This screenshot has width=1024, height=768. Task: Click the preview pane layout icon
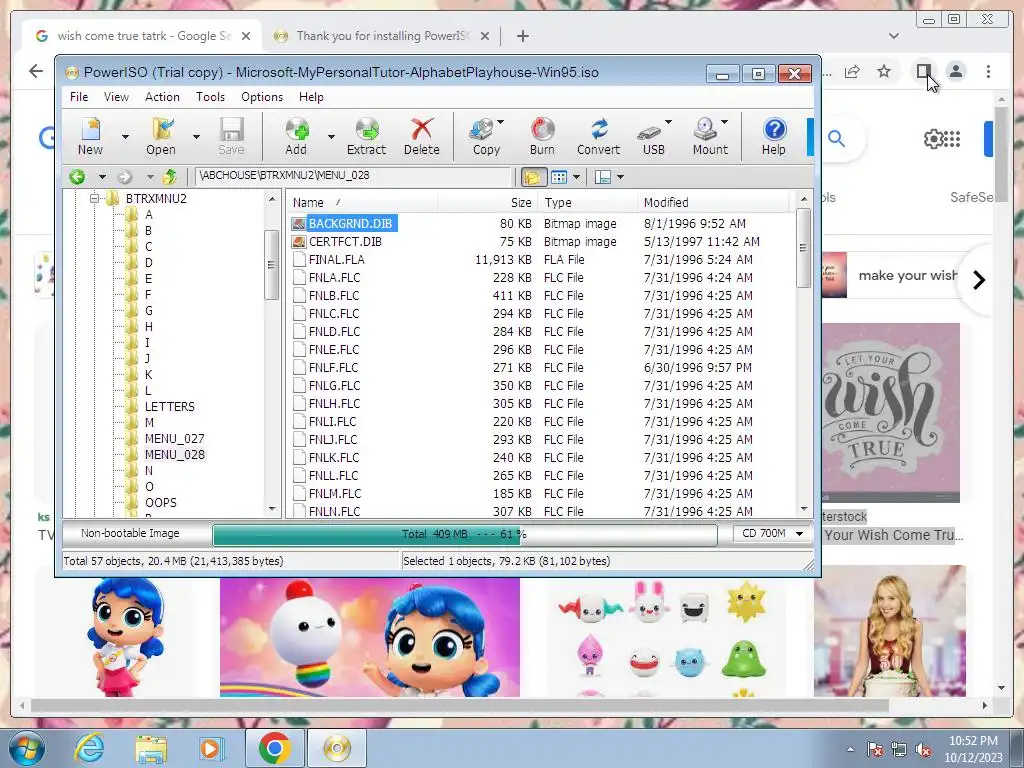click(x=602, y=176)
